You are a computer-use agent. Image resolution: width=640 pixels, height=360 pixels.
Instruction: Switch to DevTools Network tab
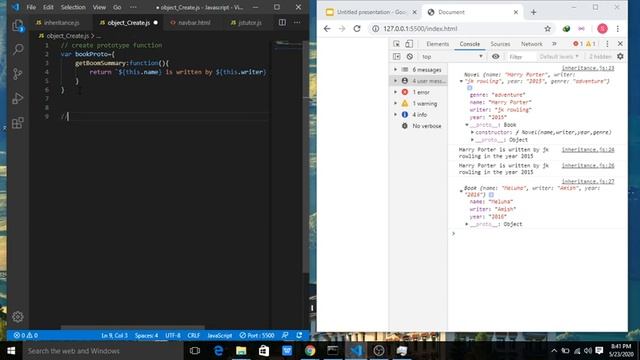click(531, 44)
